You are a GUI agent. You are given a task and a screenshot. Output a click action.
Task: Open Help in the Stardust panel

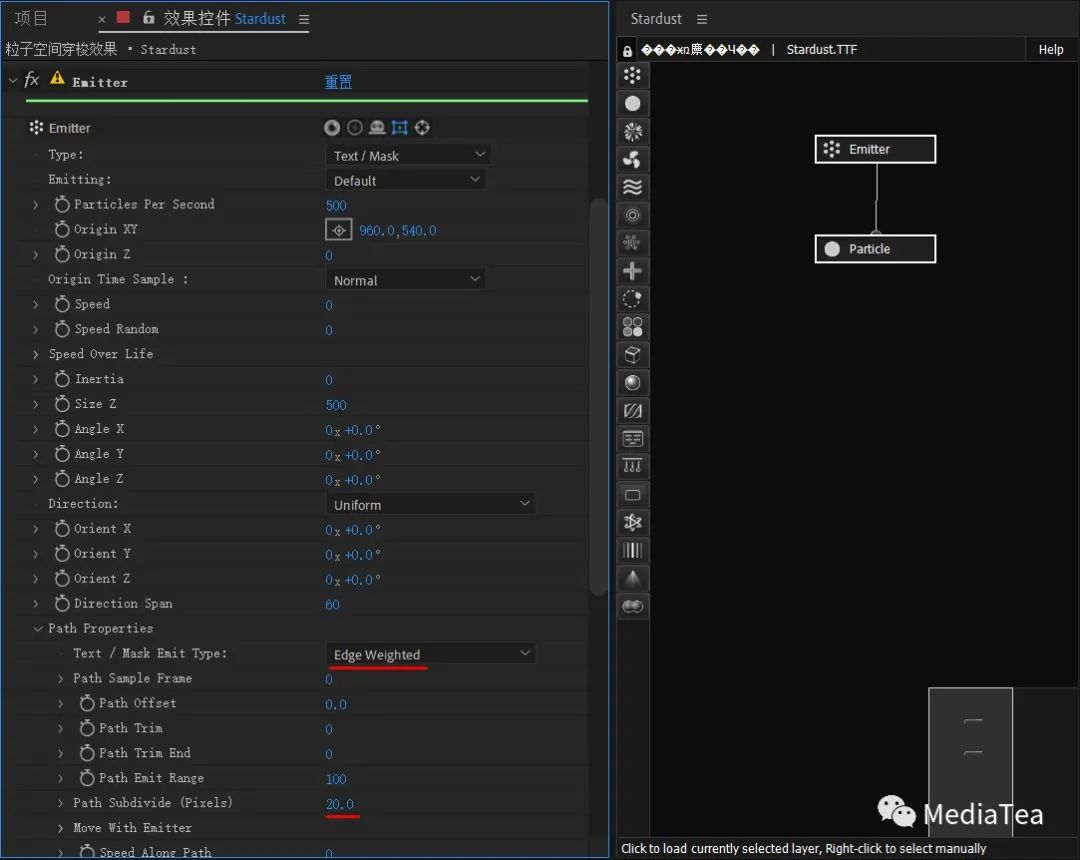[x=1050, y=50]
